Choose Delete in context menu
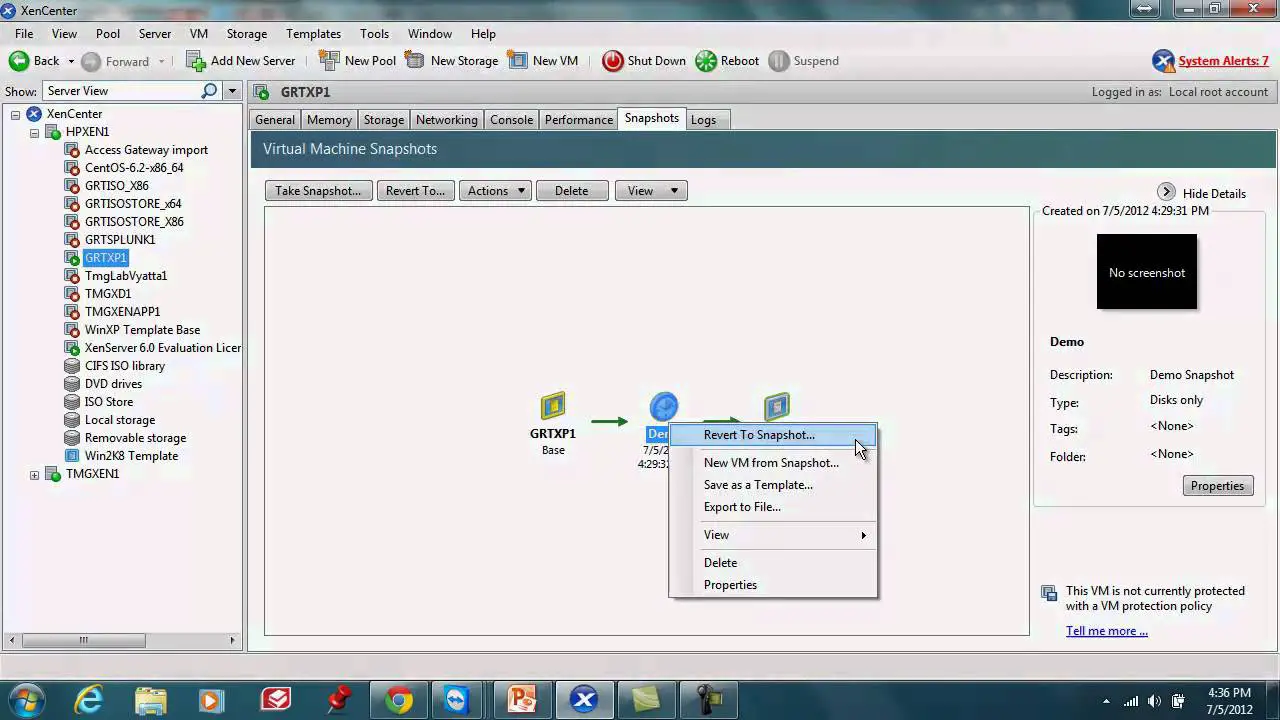The height and width of the screenshot is (720, 1280). click(x=773, y=563)
